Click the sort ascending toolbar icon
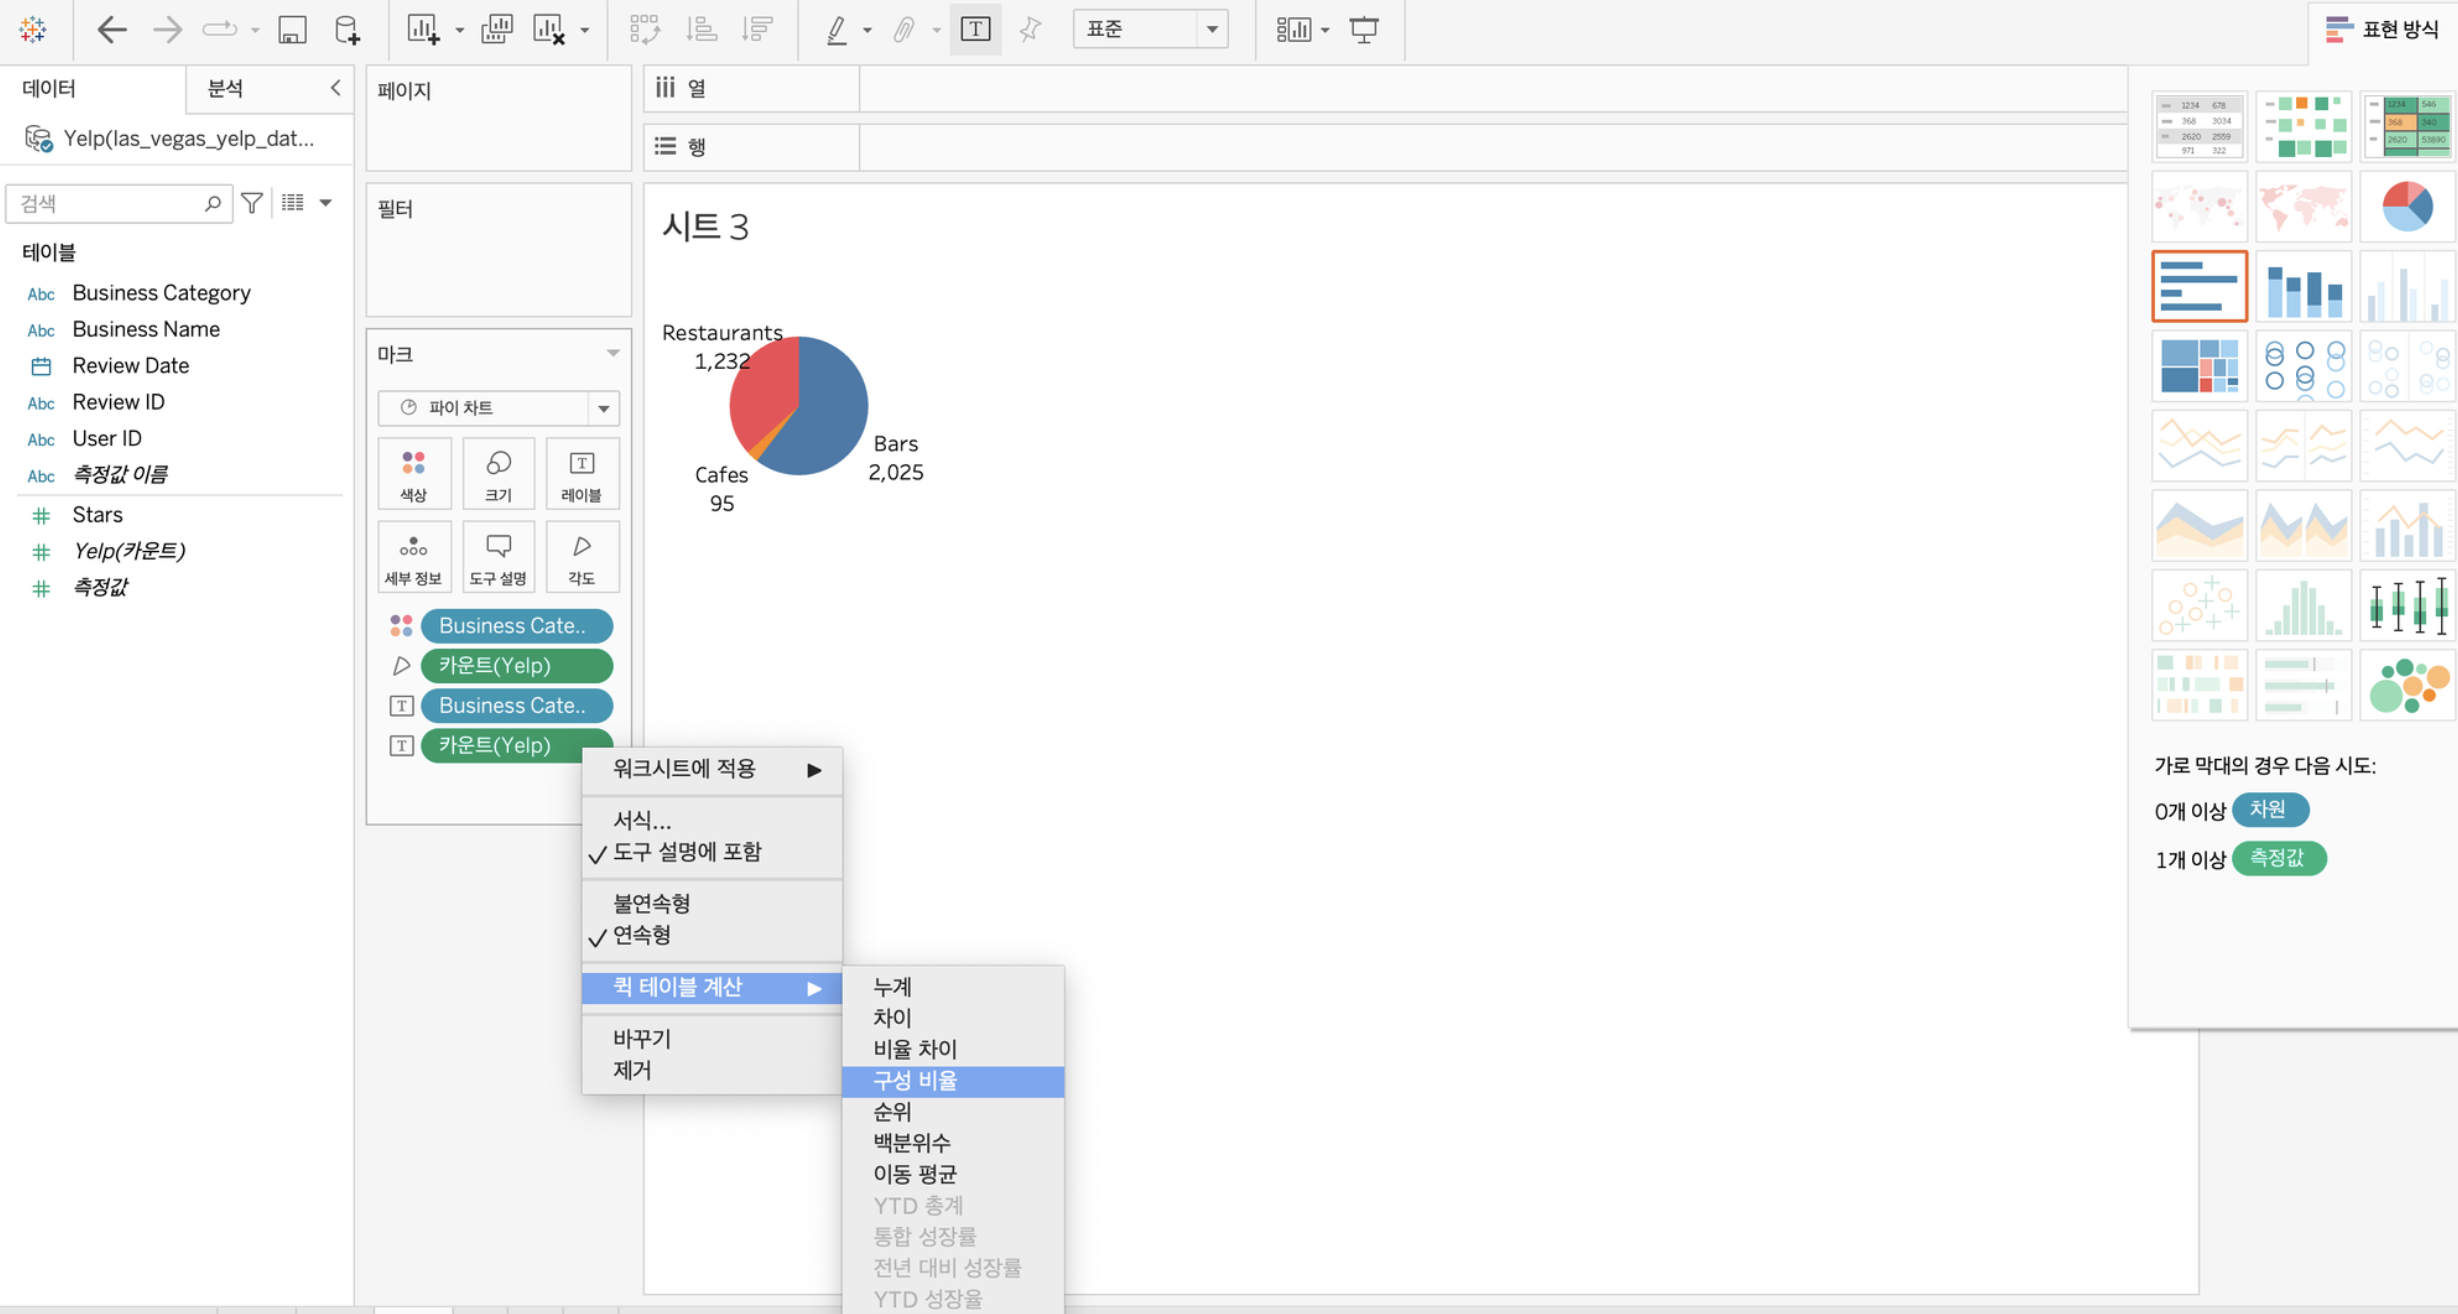Viewport: 2458px width, 1314px height. coord(701,30)
